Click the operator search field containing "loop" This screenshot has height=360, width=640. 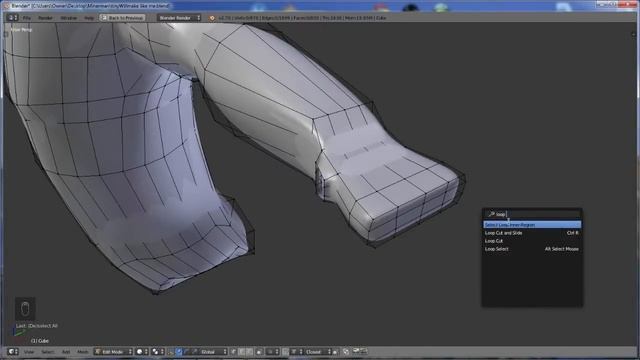coord(532,214)
